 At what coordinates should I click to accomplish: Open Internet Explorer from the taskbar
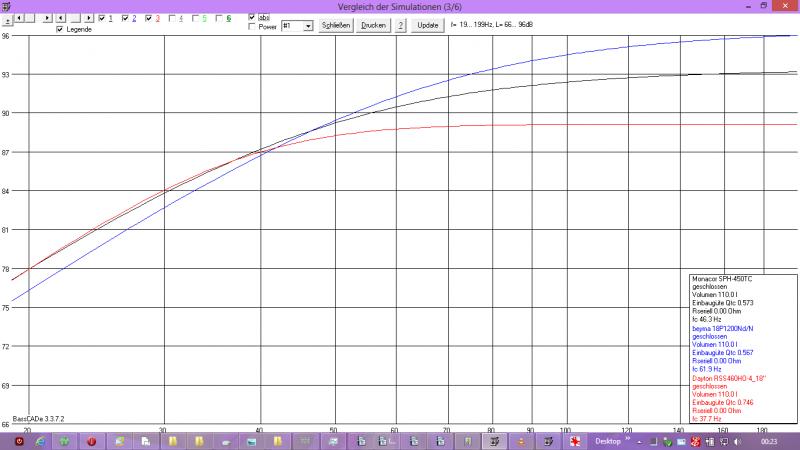coord(40,441)
